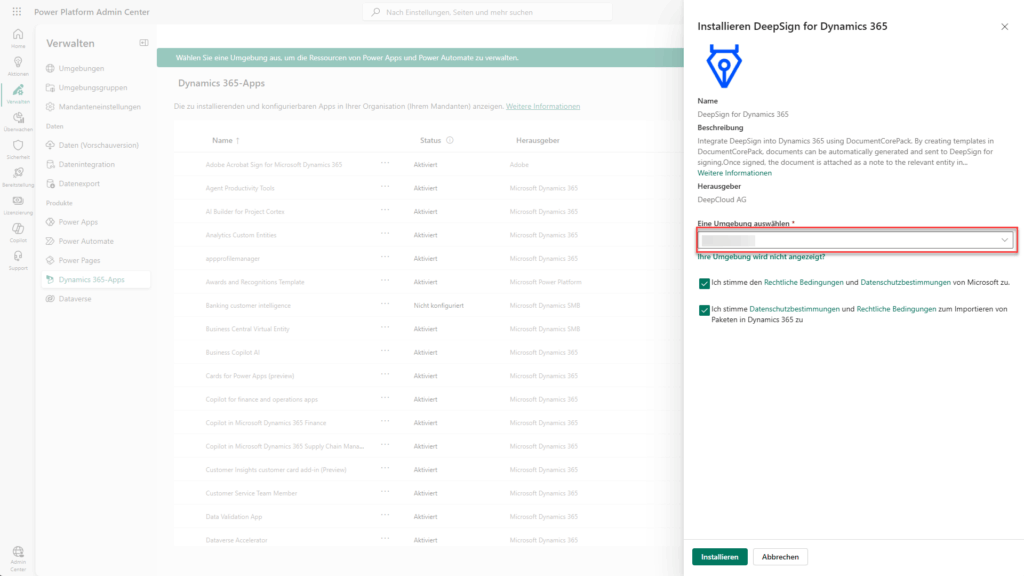The image size is (1024, 576).
Task: Open more options for Banking customer intelligence
Action: [385, 304]
